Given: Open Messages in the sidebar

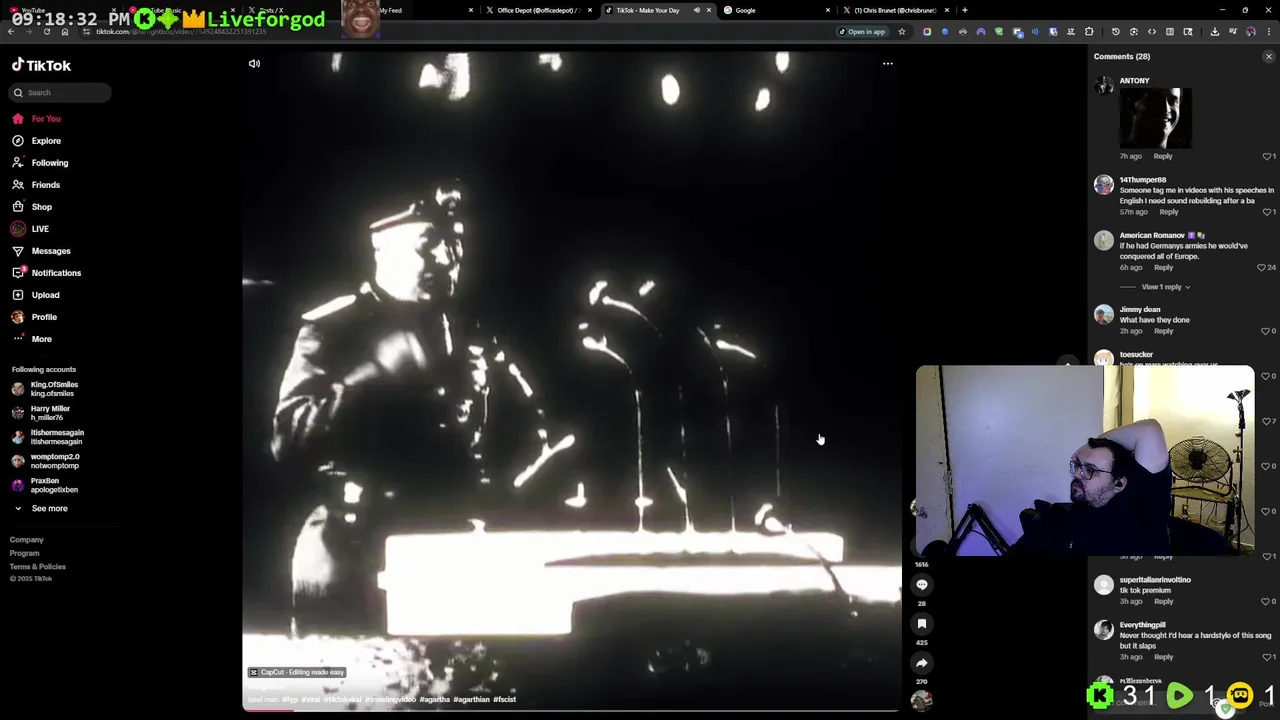Looking at the screenshot, I should pos(50,251).
